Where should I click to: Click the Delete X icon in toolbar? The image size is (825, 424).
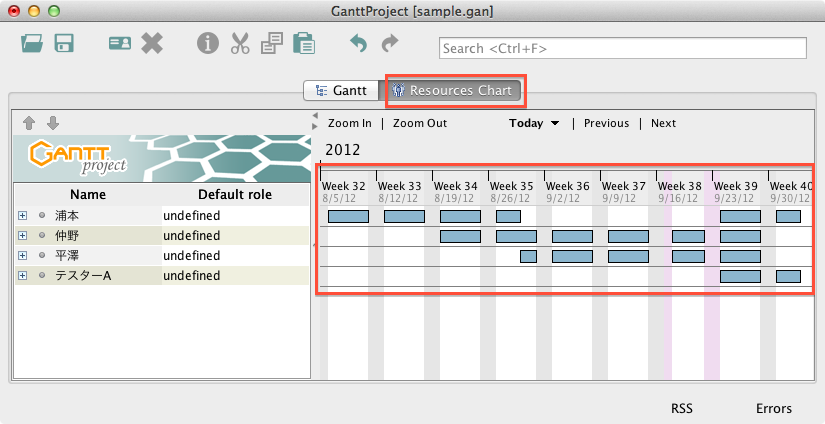[x=152, y=44]
